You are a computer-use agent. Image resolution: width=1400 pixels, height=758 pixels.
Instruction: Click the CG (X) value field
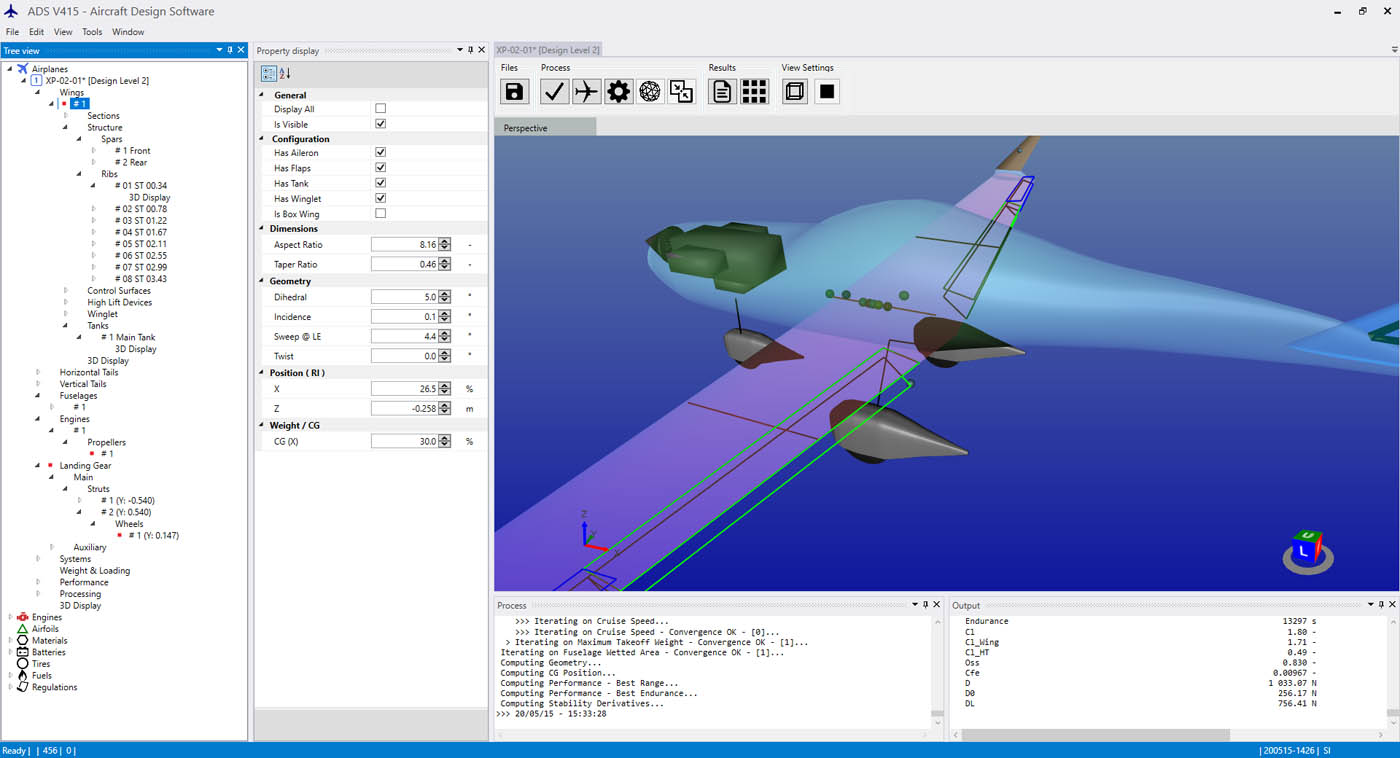tap(404, 441)
